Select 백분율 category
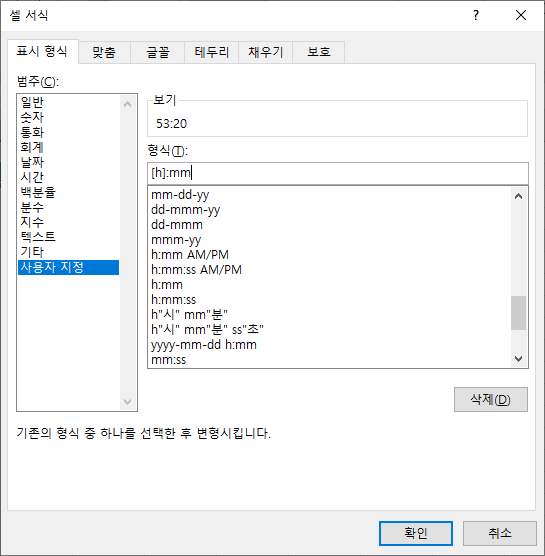 tap(68, 192)
